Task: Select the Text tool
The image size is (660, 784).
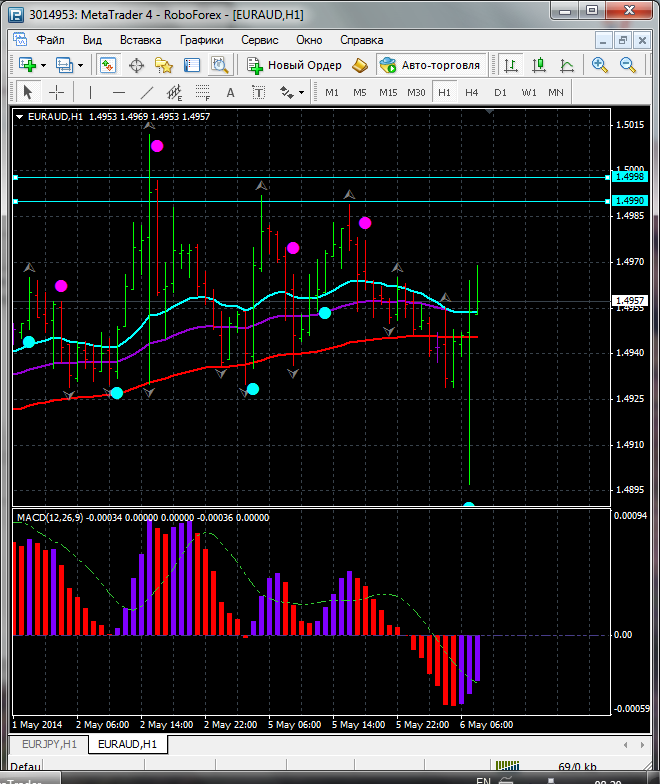Action: click(x=230, y=92)
